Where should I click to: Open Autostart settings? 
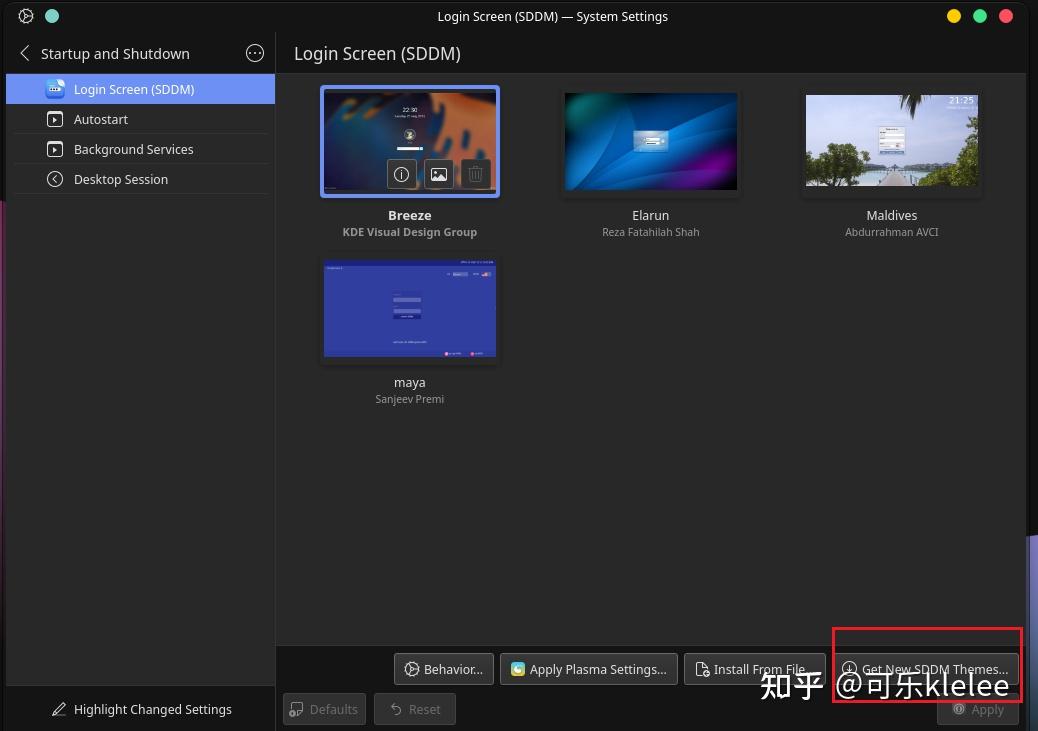(x=140, y=119)
